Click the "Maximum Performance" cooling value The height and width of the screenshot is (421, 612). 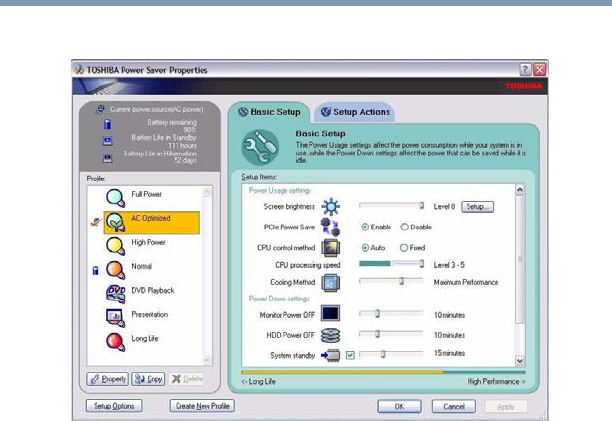click(466, 282)
